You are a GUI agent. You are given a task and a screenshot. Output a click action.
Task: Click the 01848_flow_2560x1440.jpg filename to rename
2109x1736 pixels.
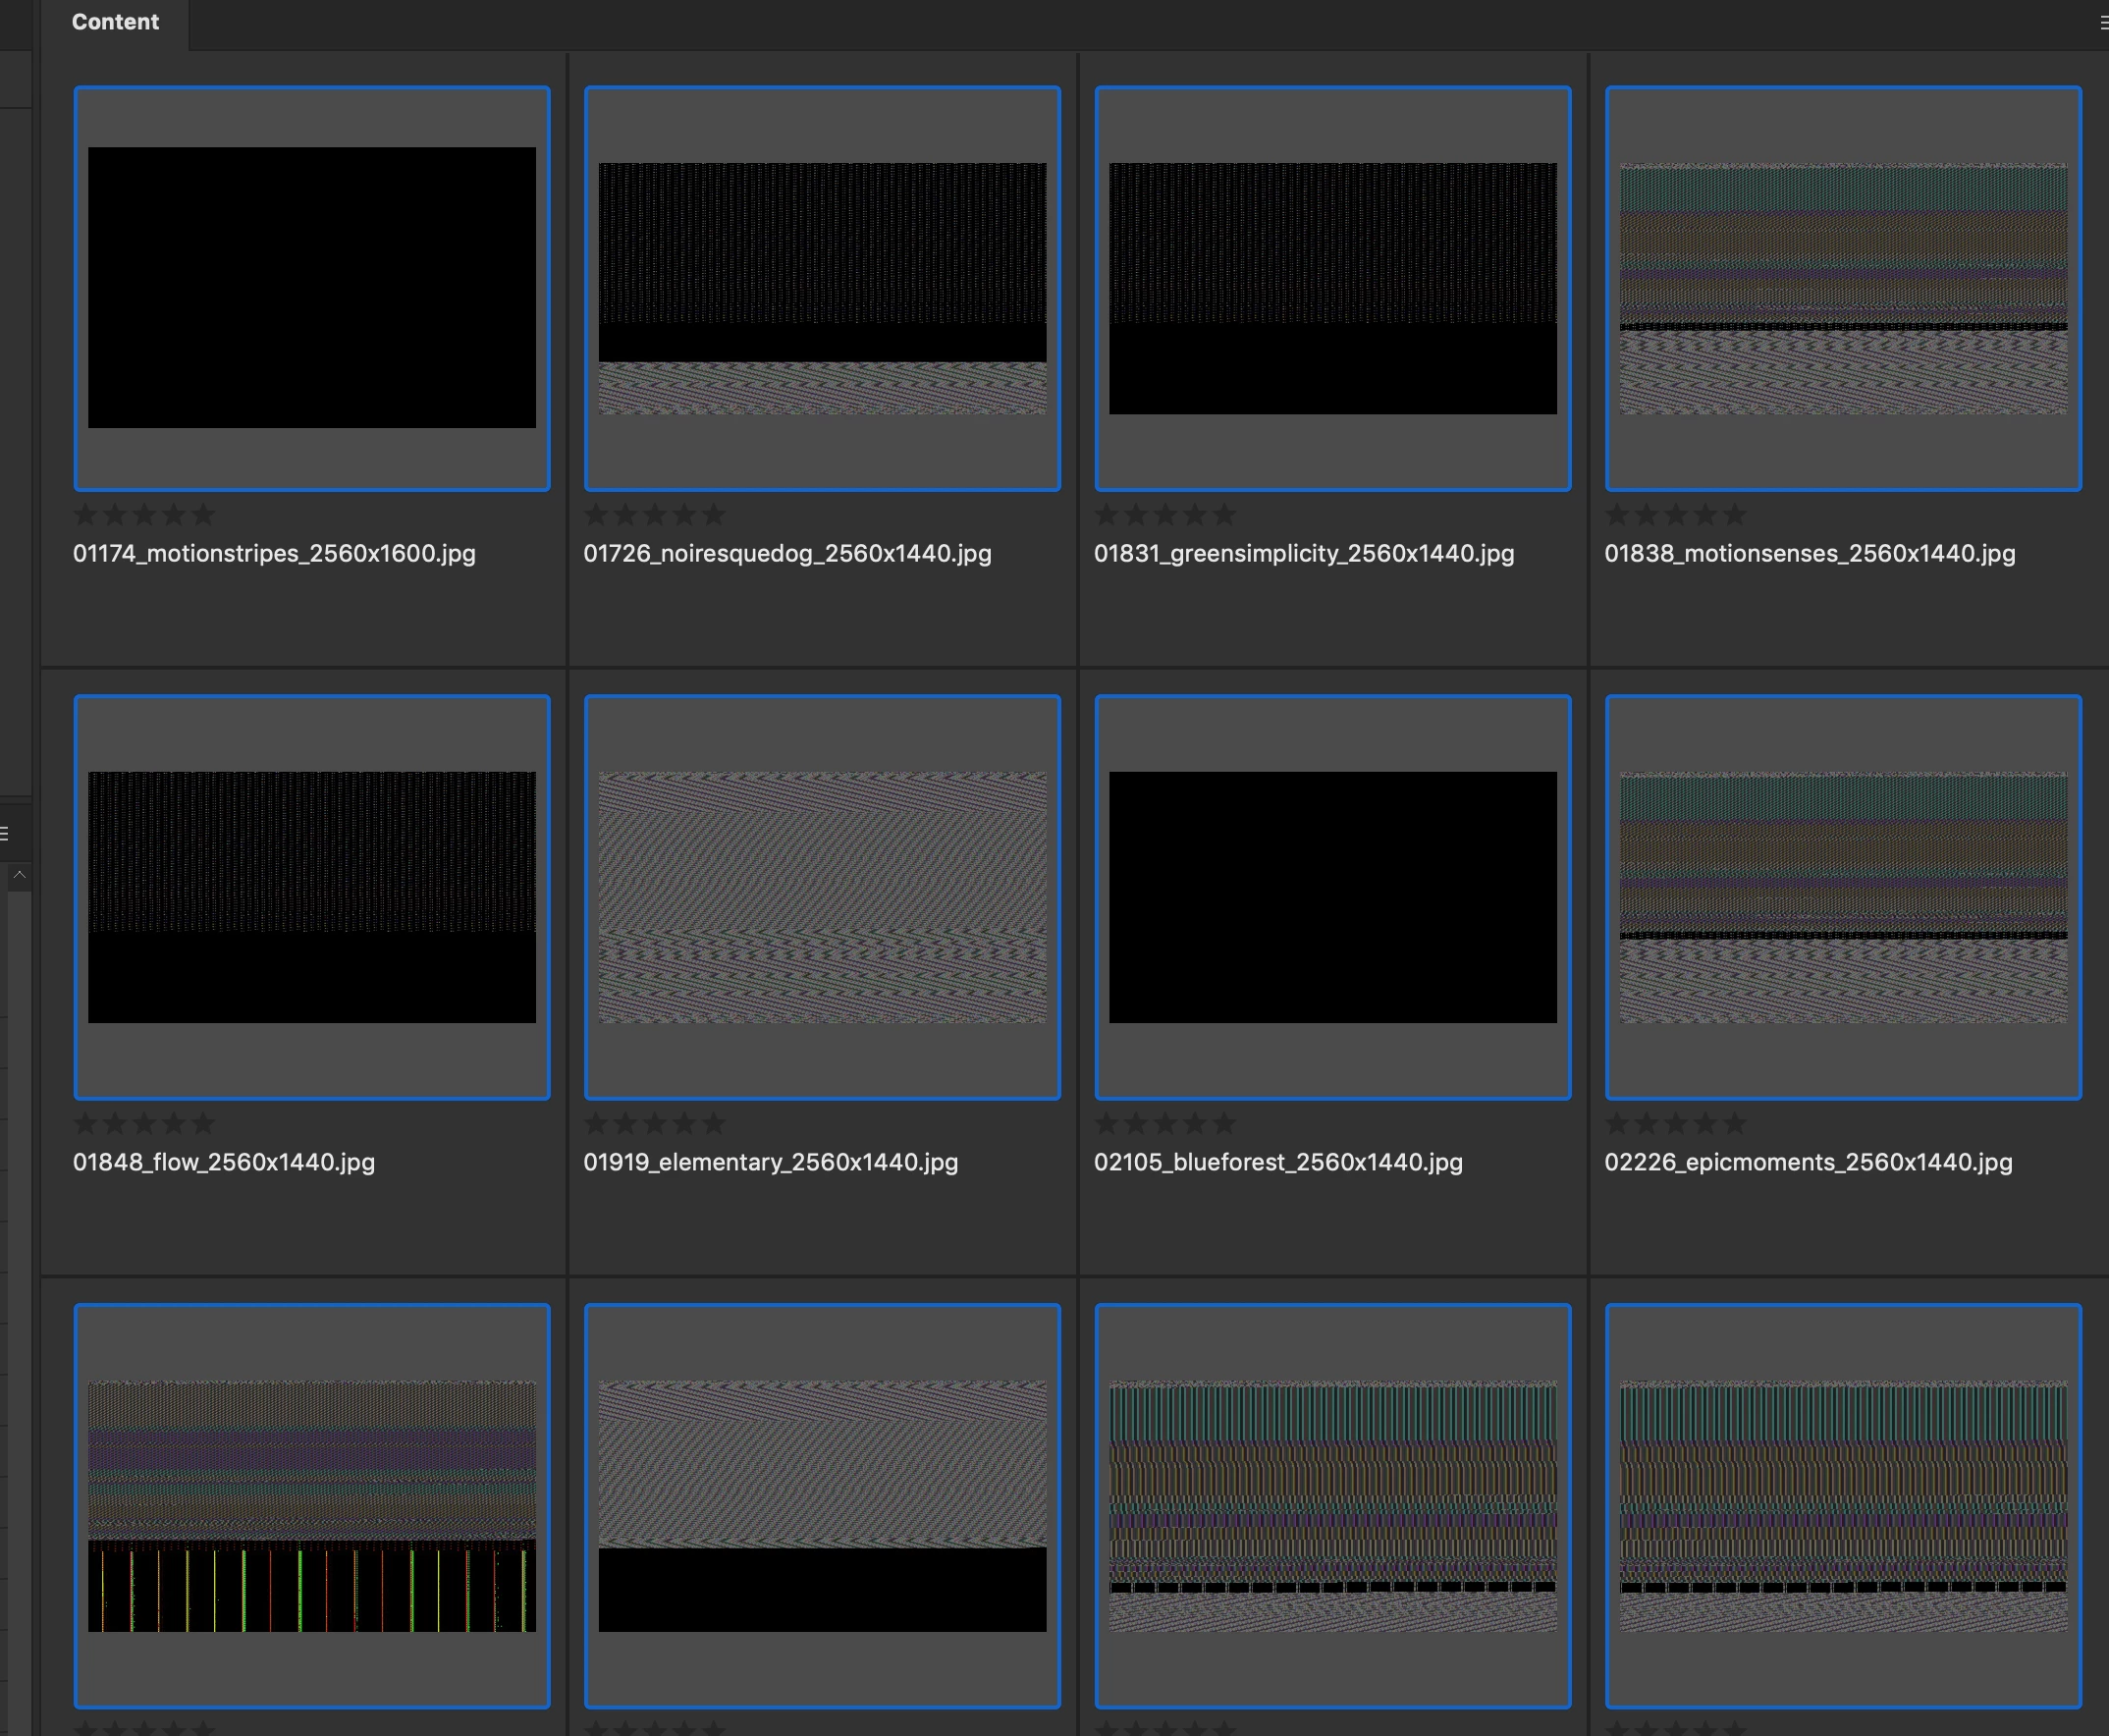224,1162
